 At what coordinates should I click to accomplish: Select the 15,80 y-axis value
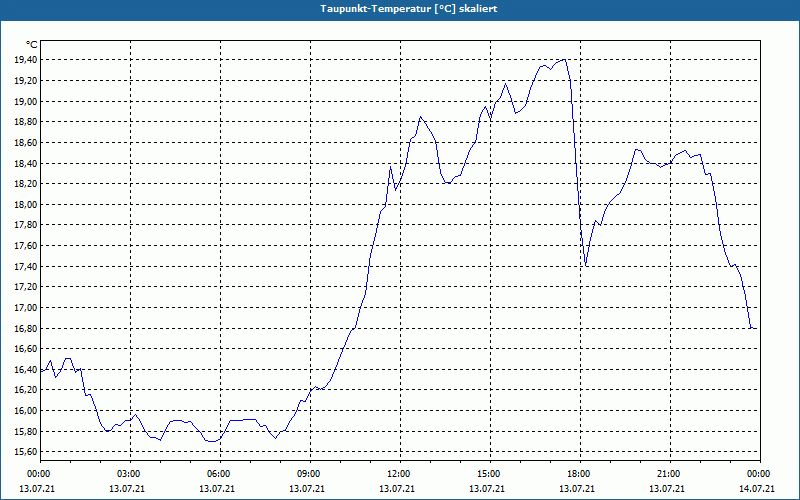(x=26, y=432)
